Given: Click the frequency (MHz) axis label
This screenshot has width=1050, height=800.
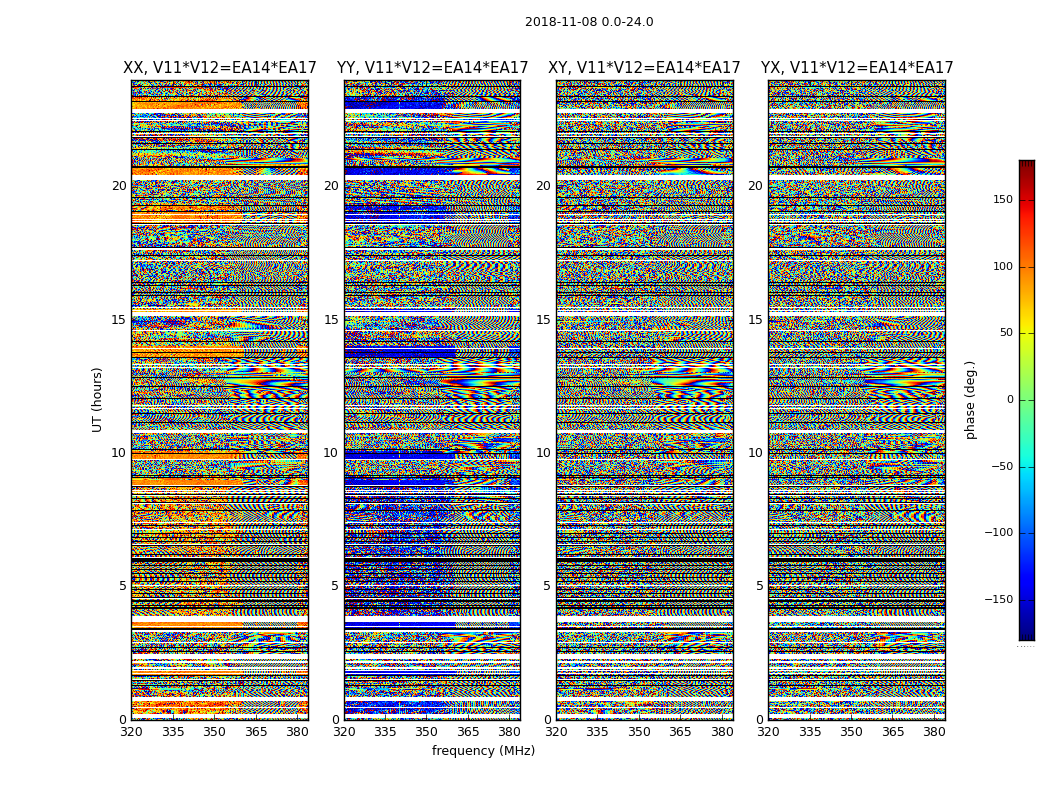Looking at the screenshot, I should click(483, 750).
